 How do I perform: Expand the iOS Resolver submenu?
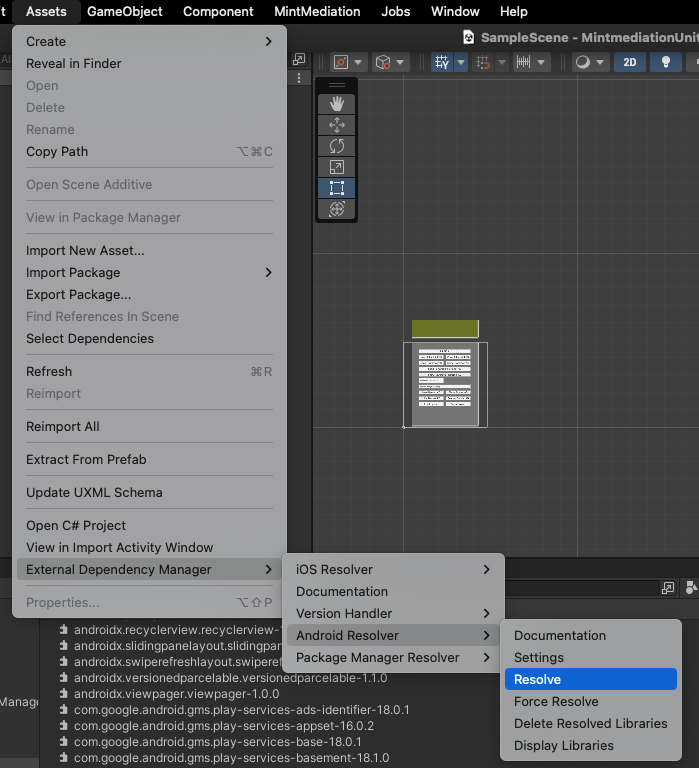tap(393, 569)
